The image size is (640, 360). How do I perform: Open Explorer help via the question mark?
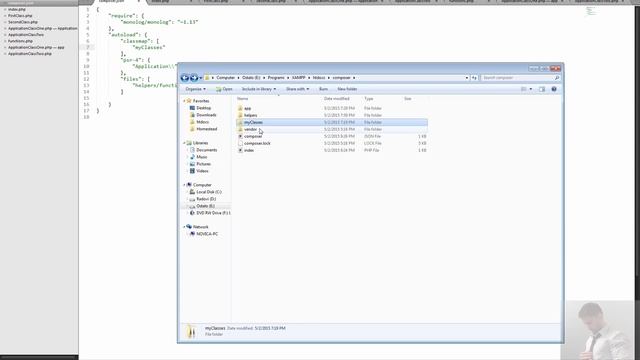point(554,89)
